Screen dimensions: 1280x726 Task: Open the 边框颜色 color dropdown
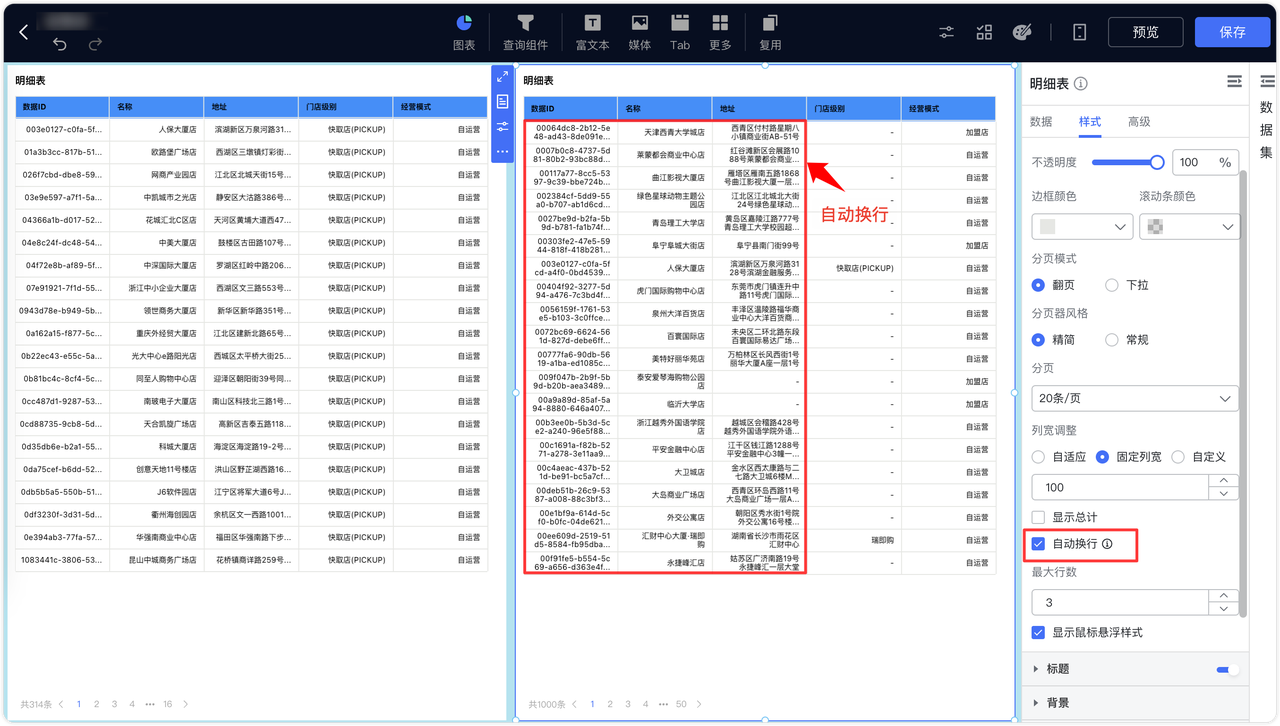tap(1081, 227)
